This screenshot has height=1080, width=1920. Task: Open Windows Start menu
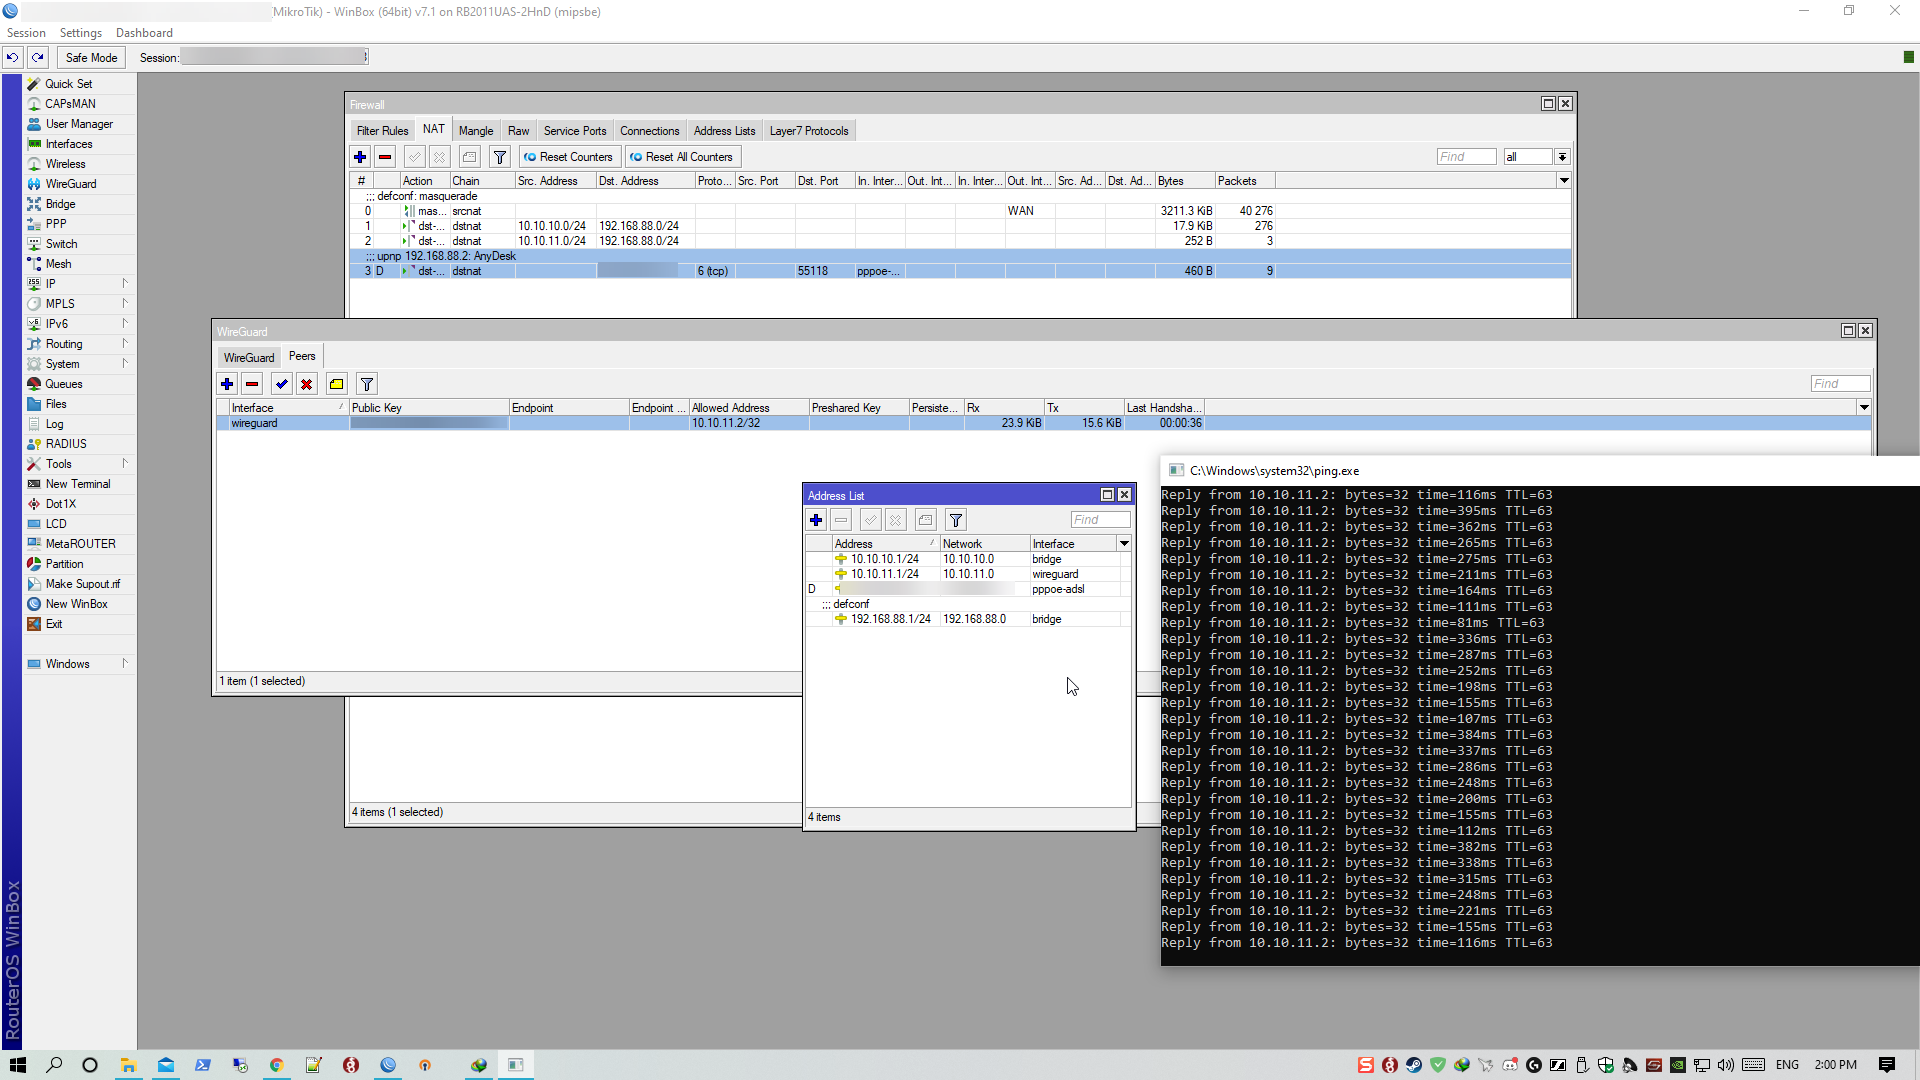(18, 1065)
